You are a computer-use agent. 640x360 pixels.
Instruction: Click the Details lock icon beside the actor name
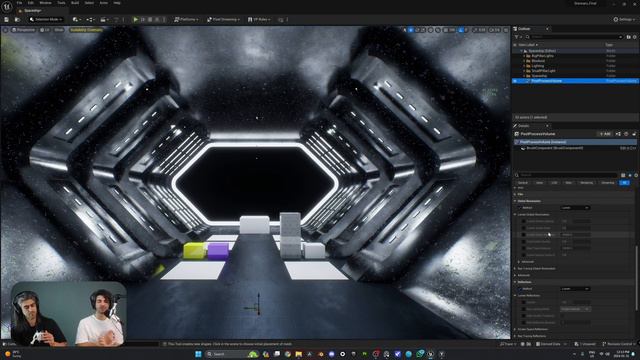[x=634, y=134]
